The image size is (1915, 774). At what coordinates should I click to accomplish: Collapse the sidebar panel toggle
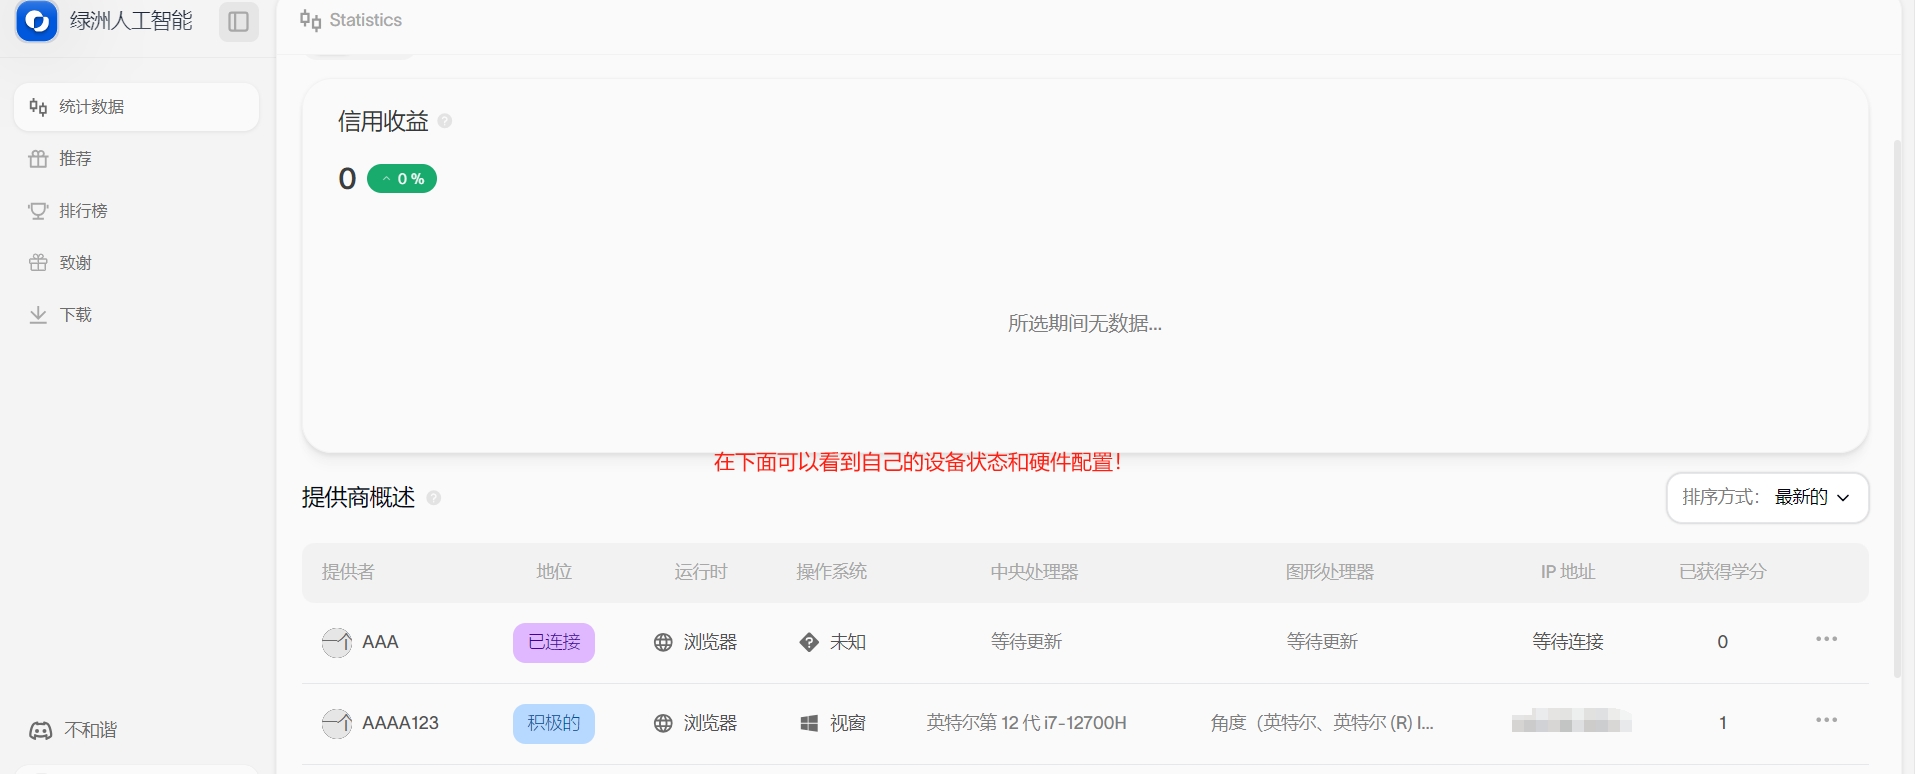tap(238, 21)
